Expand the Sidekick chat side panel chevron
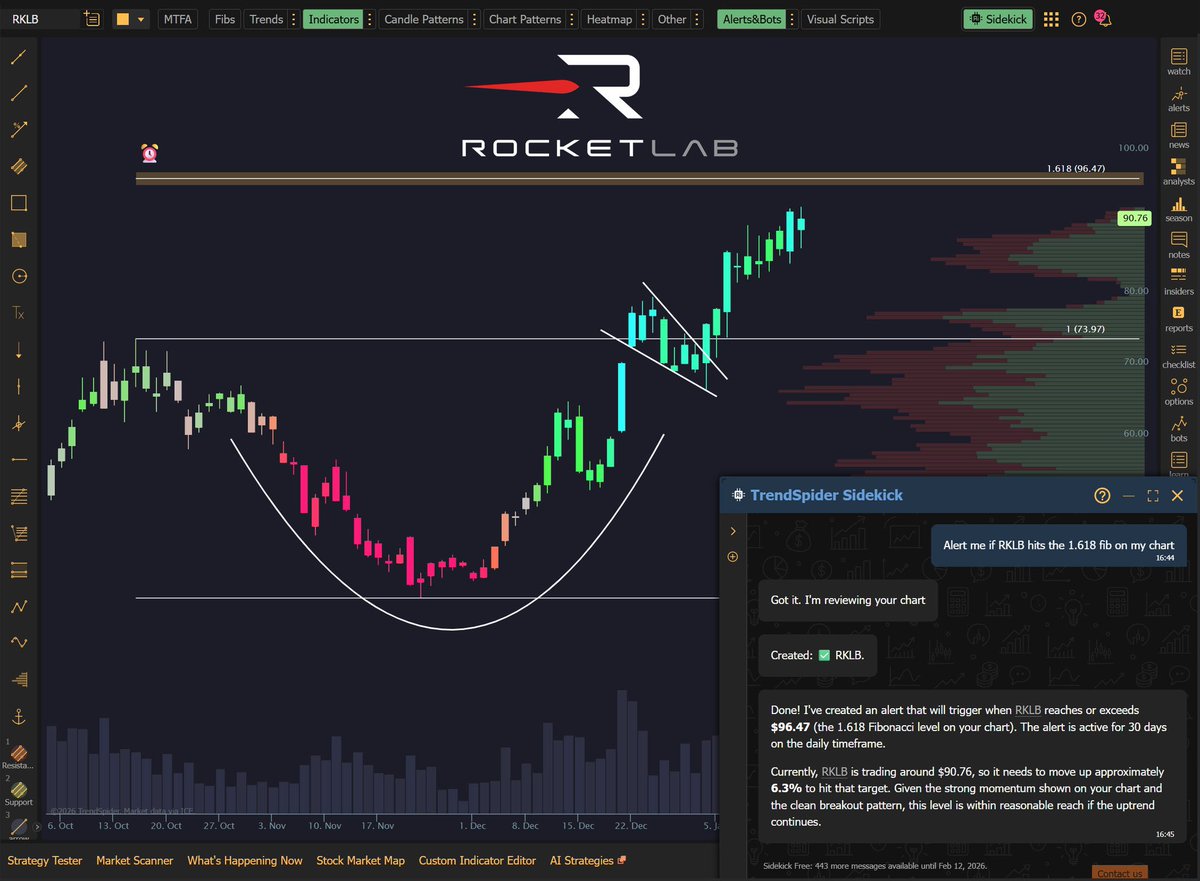The image size is (1200, 881). (x=733, y=531)
